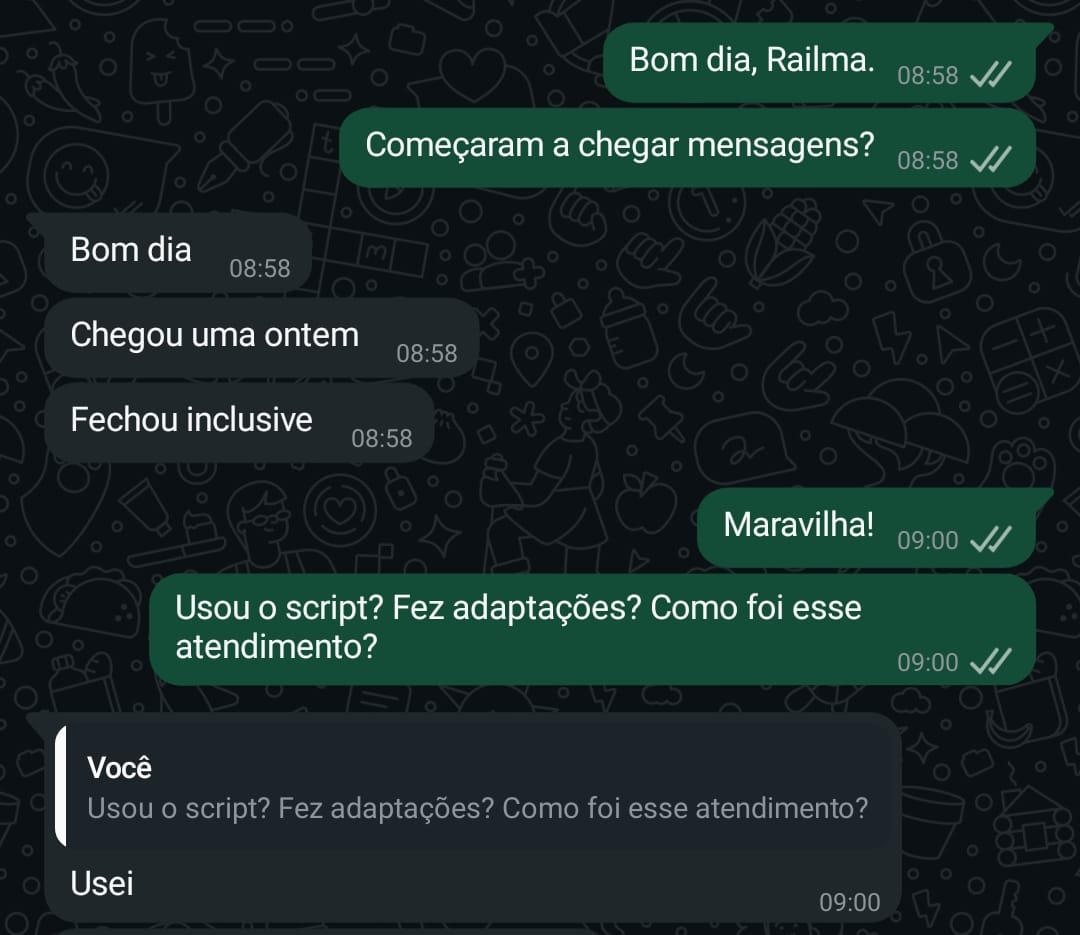The image size is (1080, 935).
Task: Click double-check ticks beside "Começaram a chegar mensagens?"
Action: [x=991, y=160]
